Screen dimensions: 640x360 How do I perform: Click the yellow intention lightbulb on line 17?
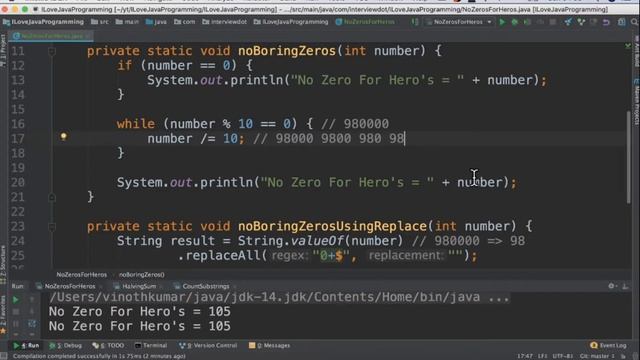pos(63,137)
